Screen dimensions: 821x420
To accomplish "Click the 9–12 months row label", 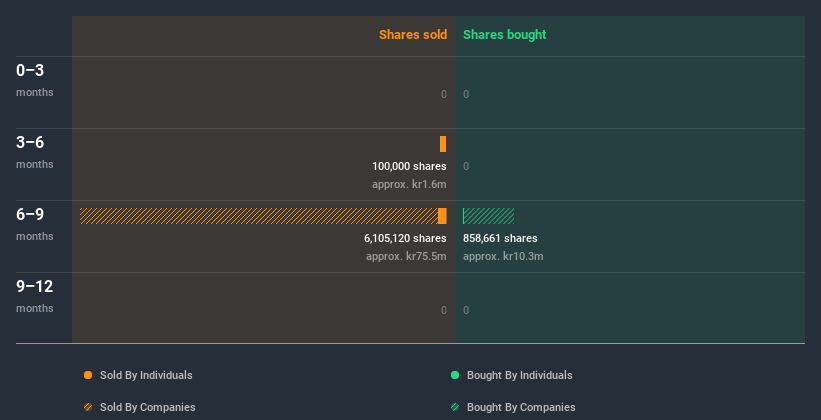I will tap(35, 296).
